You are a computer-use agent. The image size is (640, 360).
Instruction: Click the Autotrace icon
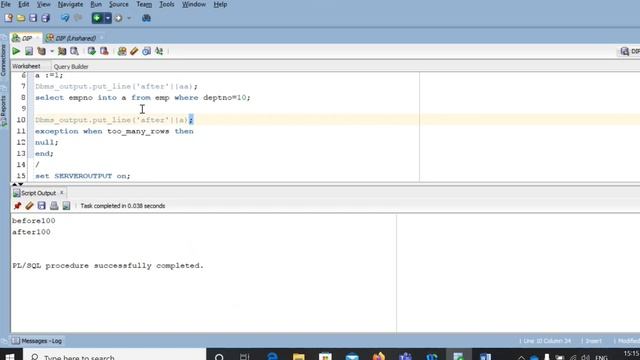click(x=62, y=51)
